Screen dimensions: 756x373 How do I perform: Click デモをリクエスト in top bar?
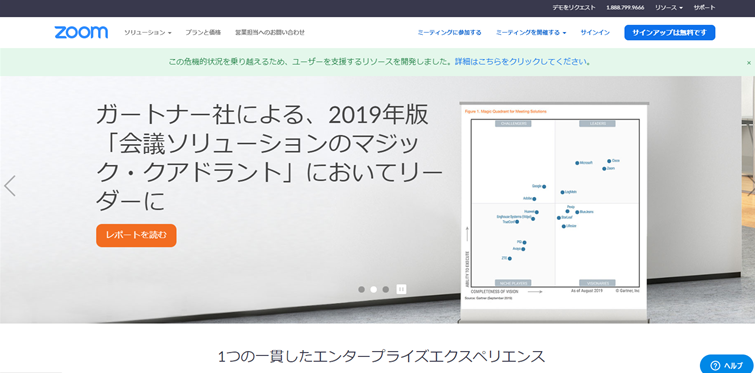(574, 8)
